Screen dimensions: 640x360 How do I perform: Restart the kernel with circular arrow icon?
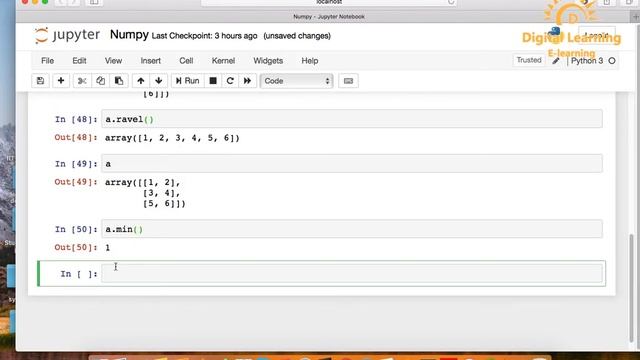click(x=230, y=81)
